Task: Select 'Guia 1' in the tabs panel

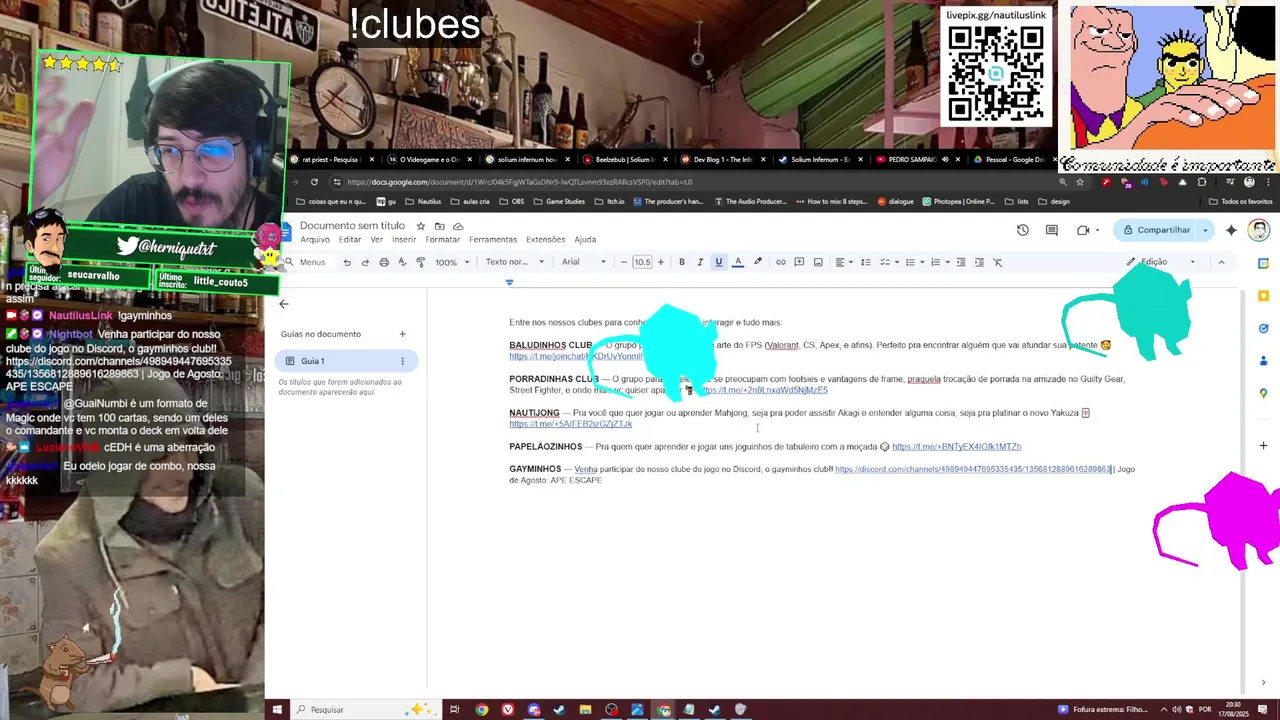Action: tap(346, 361)
